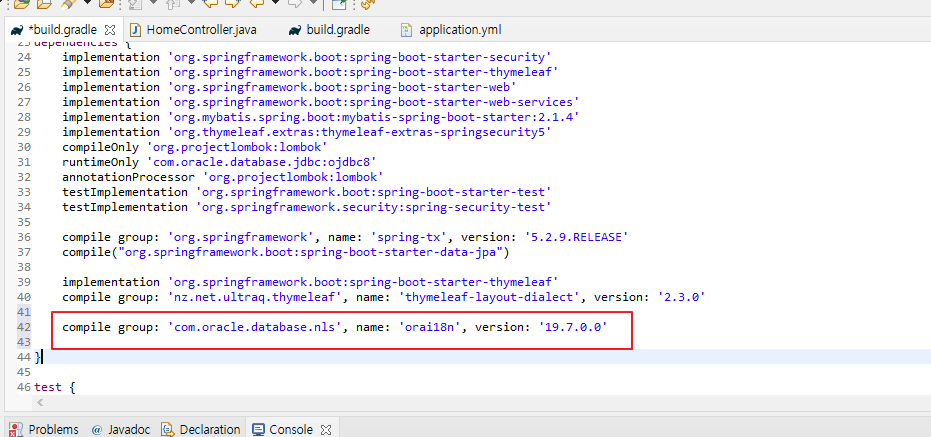Screen dimensions: 931x437
Task: Click the 'thymeleaf-layout-dialect' name string
Action: coord(490,297)
